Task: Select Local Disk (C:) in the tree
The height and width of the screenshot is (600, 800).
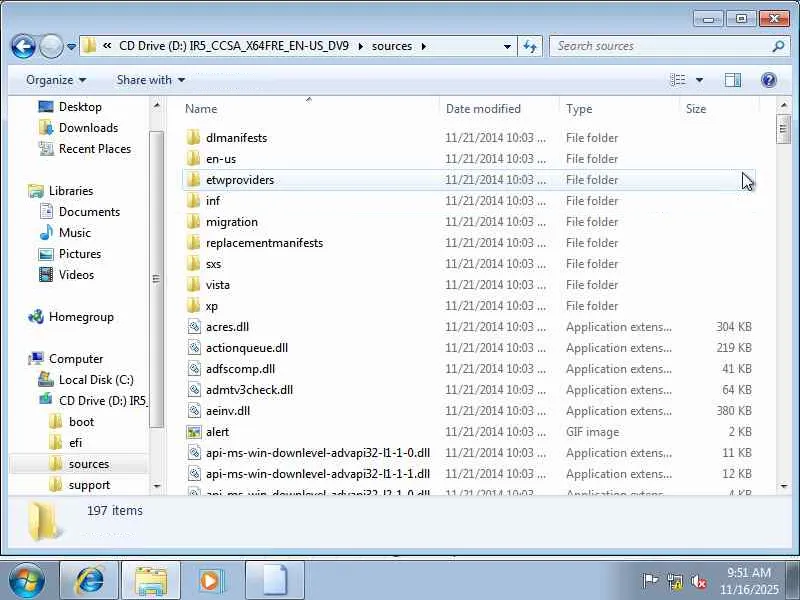Action: pos(96,380)
